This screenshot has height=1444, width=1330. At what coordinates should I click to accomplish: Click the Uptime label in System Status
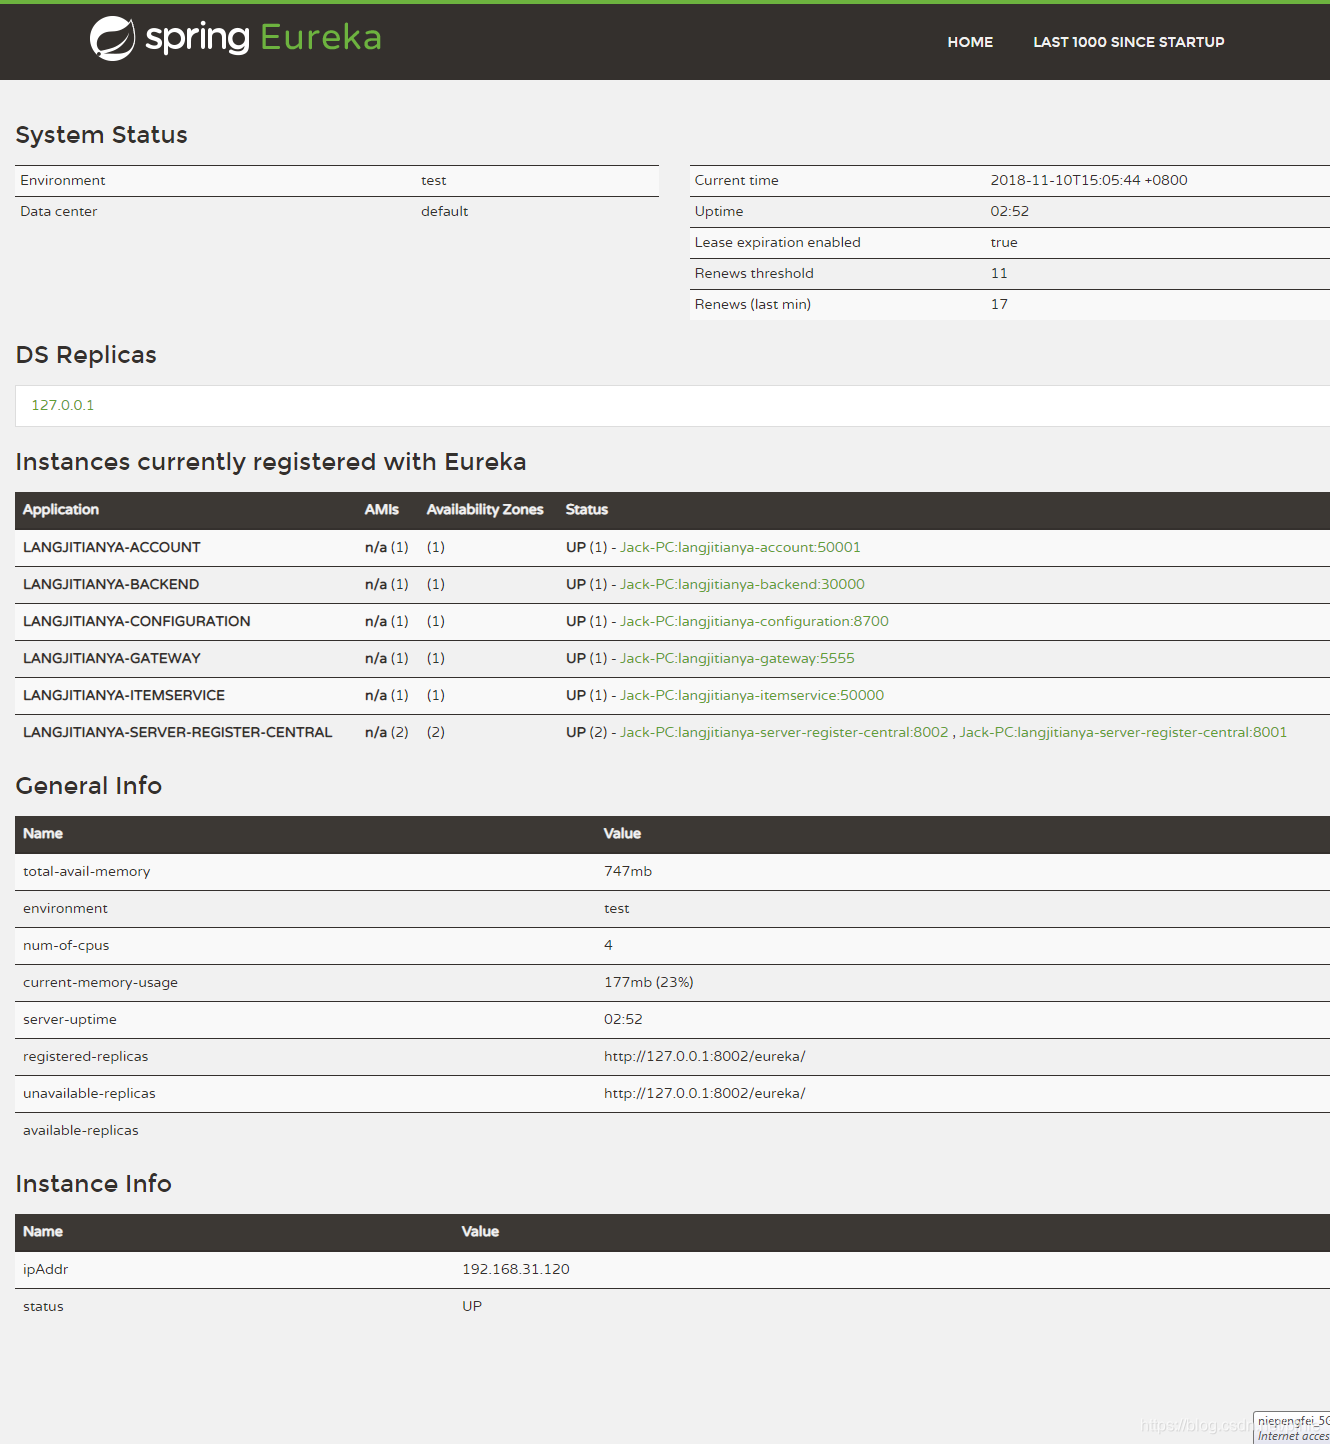click(719, 211)
